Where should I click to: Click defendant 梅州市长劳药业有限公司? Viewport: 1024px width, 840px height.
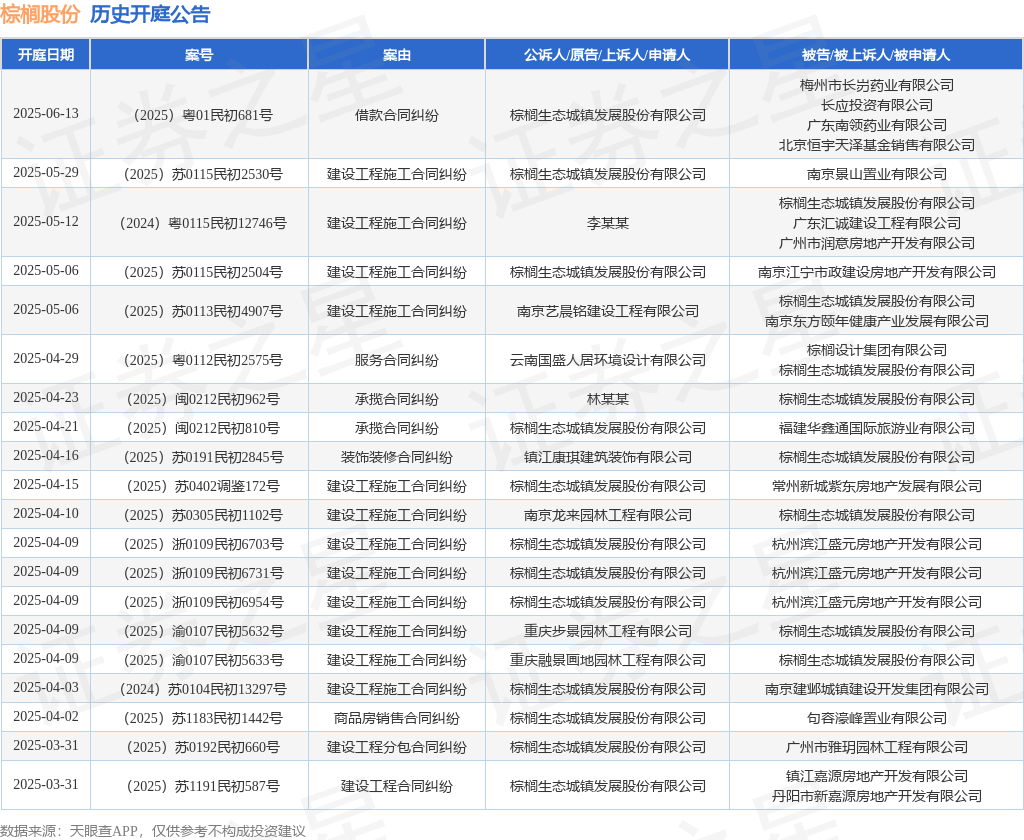click(x=876, y=85)
